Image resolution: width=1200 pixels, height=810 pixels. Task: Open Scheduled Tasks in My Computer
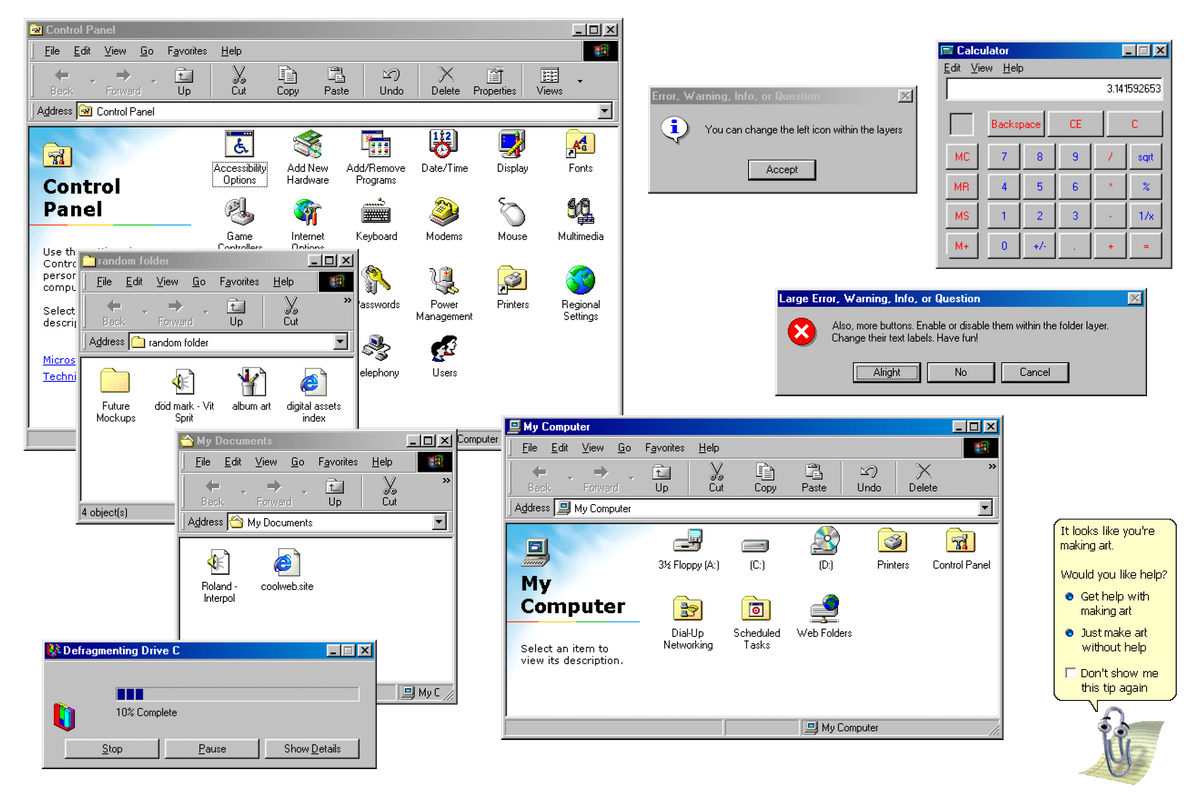click(756, 610)
